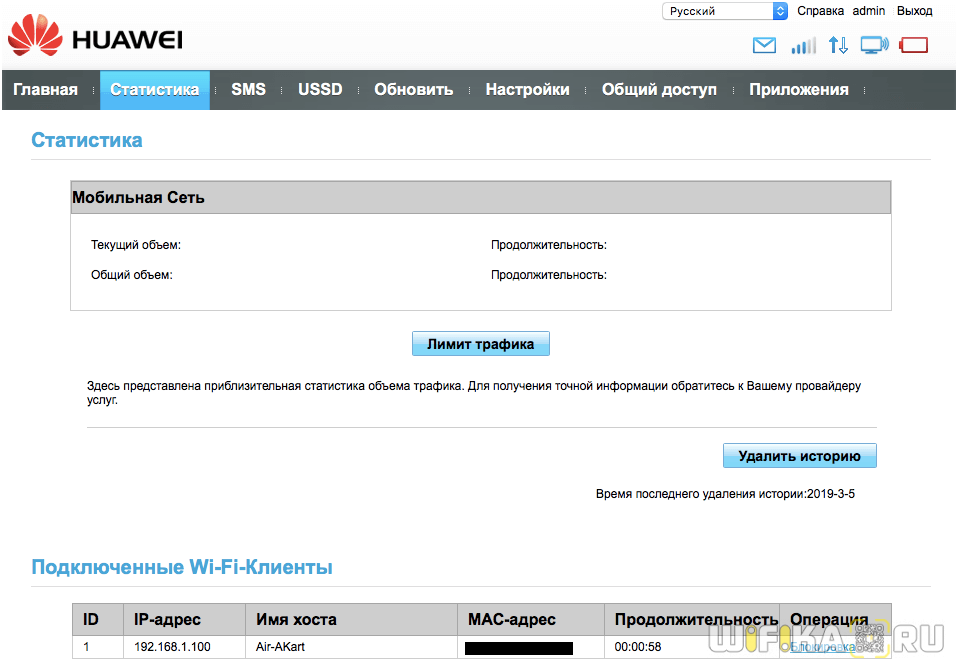The width and height of the screenshot is (956, 669).
Task: Click the Huawei logo
Action: [95, 39]
